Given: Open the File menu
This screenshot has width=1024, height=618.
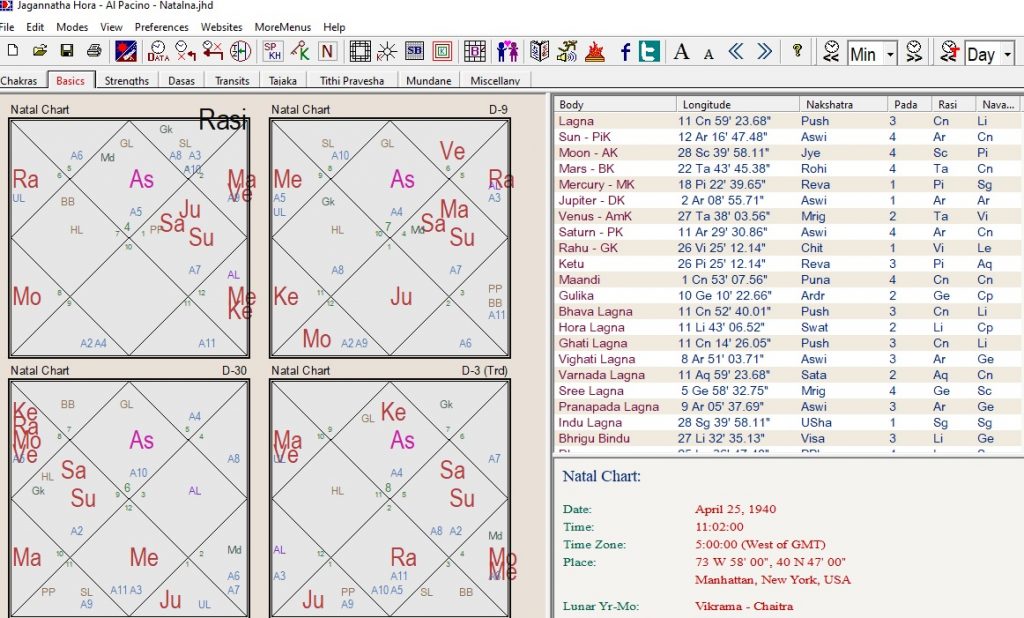Looking at the screenshot, I should (7, 27).
